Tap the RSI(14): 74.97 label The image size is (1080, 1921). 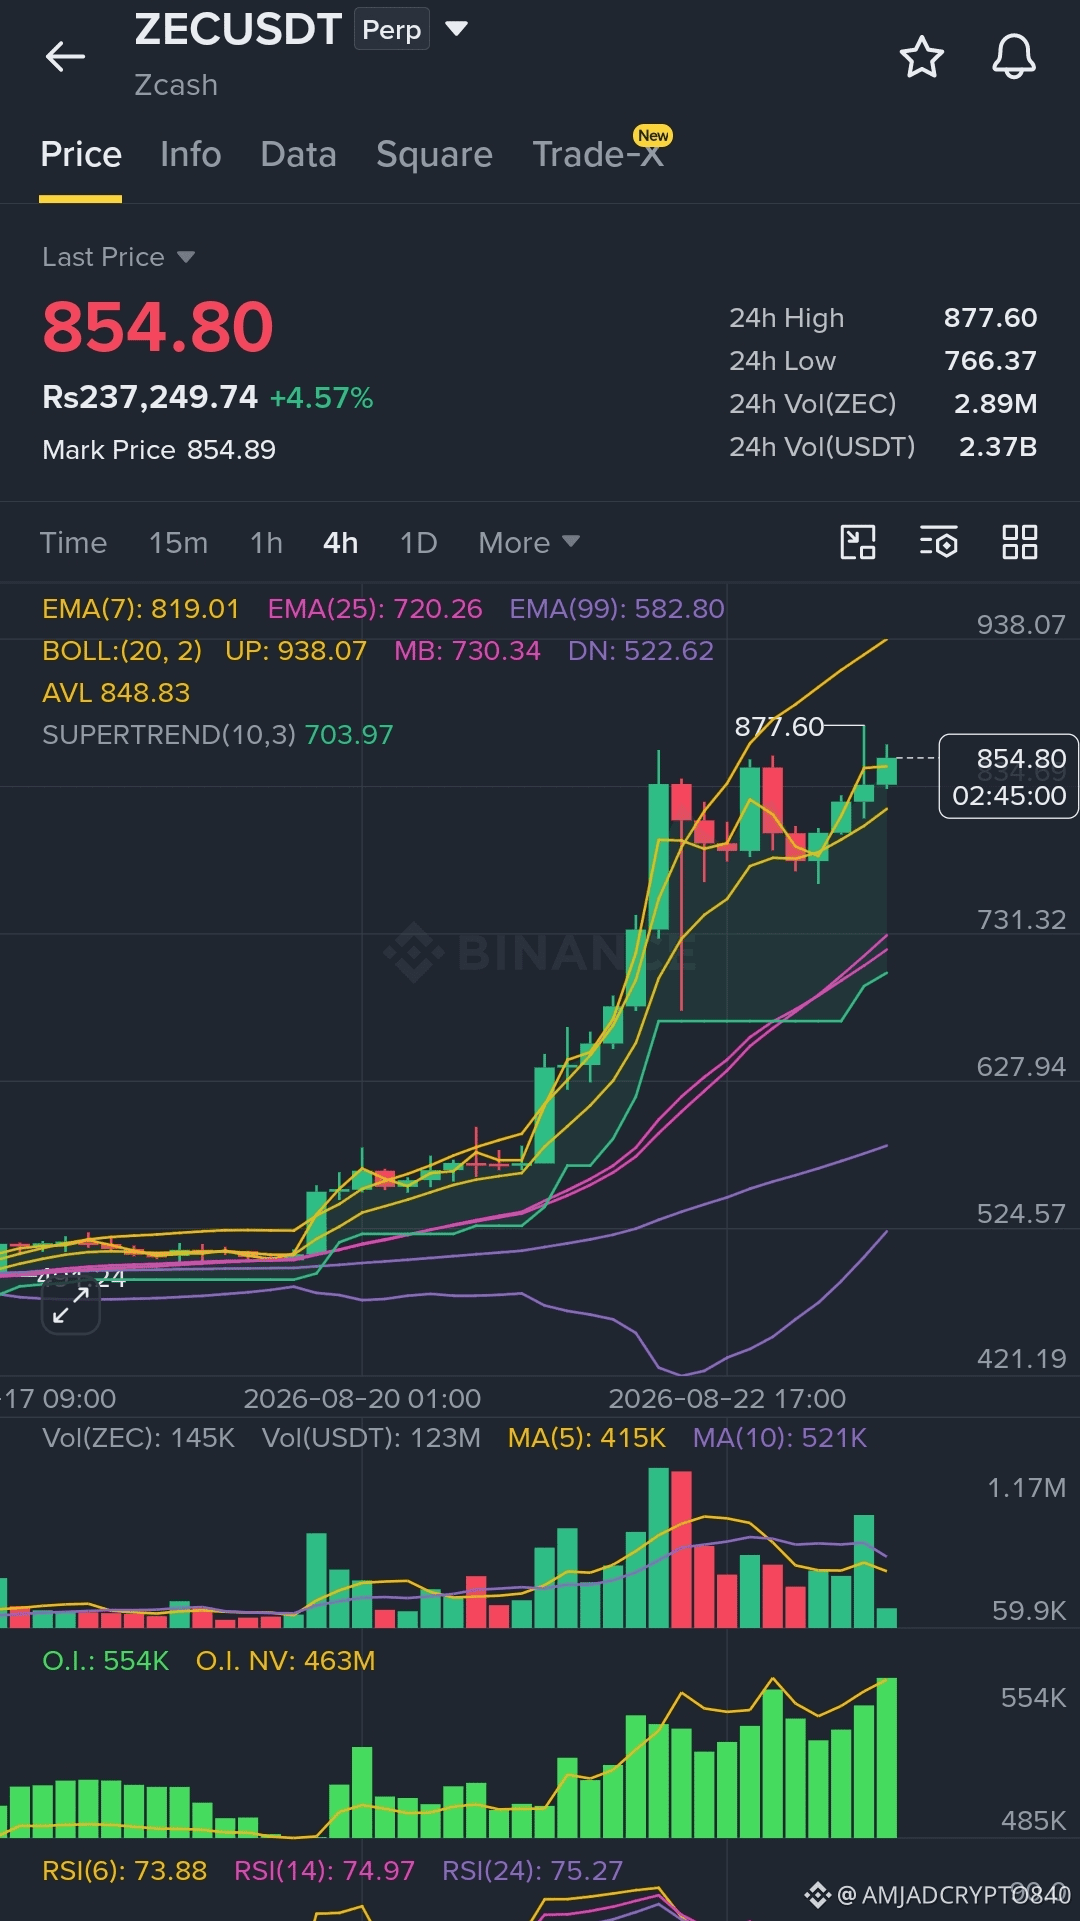click(324, 1870)
